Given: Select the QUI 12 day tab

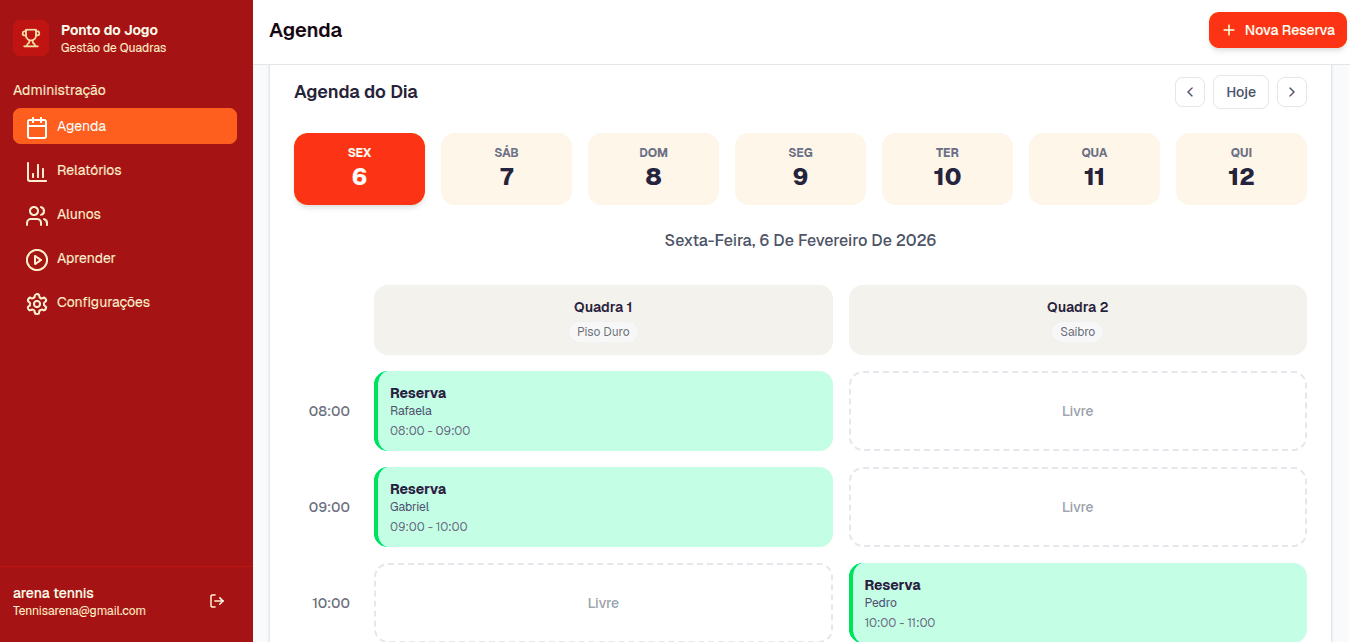Looking at the screenshot, I should click(x=1241, y=168).
